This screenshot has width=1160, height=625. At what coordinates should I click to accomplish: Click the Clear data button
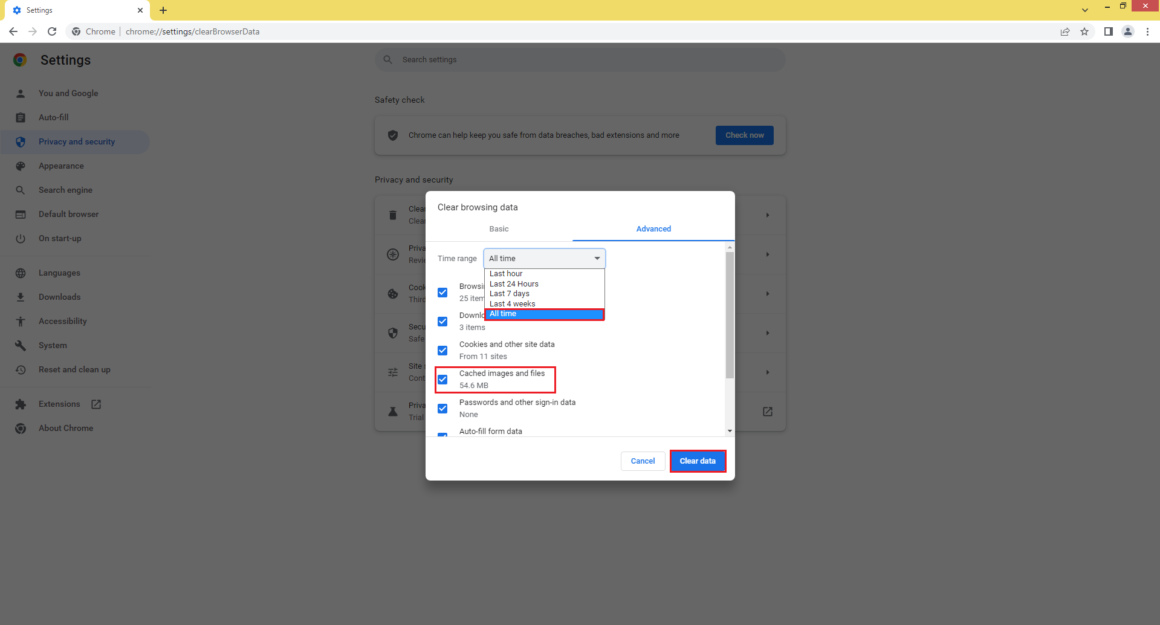(697, 460)
